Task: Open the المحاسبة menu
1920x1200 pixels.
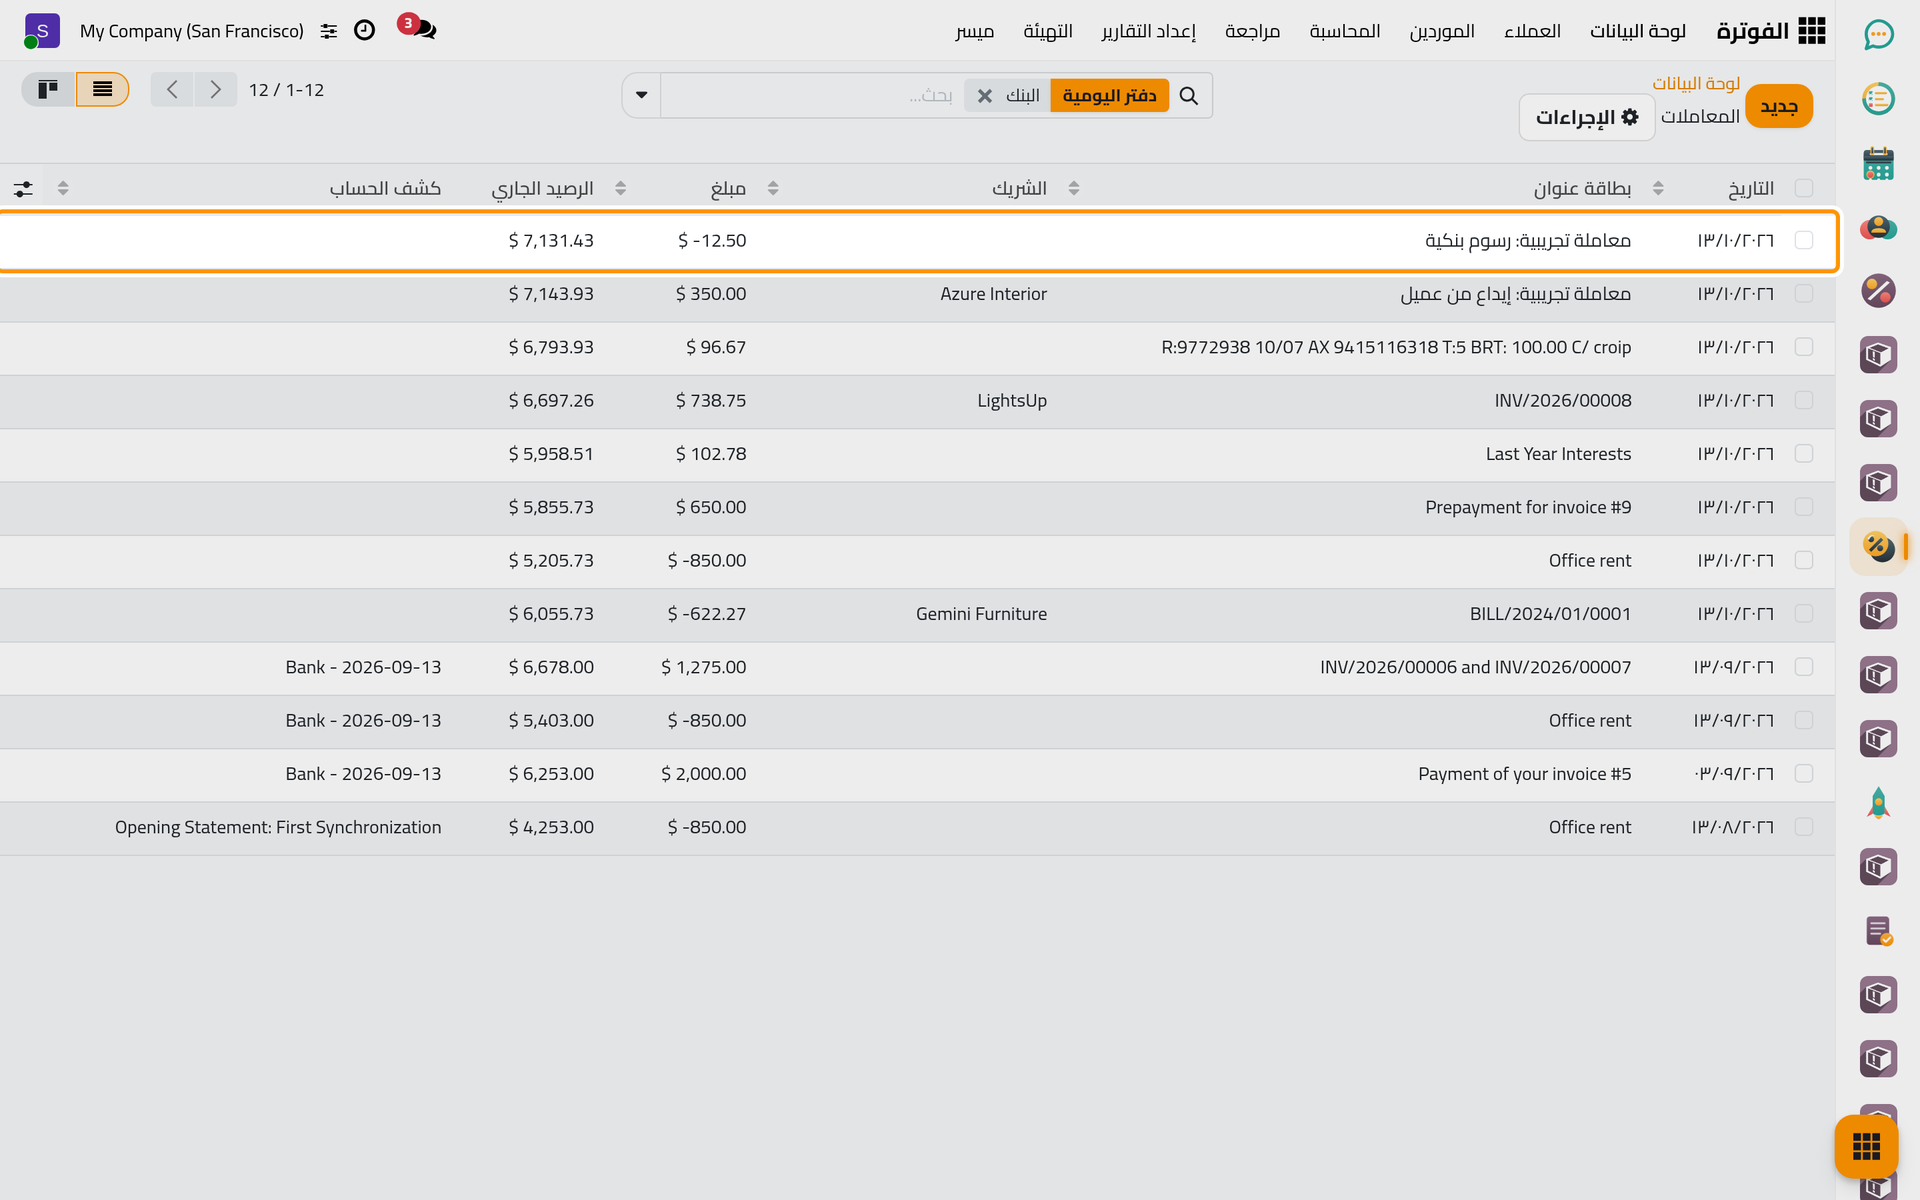Action: pos(1345,31)
